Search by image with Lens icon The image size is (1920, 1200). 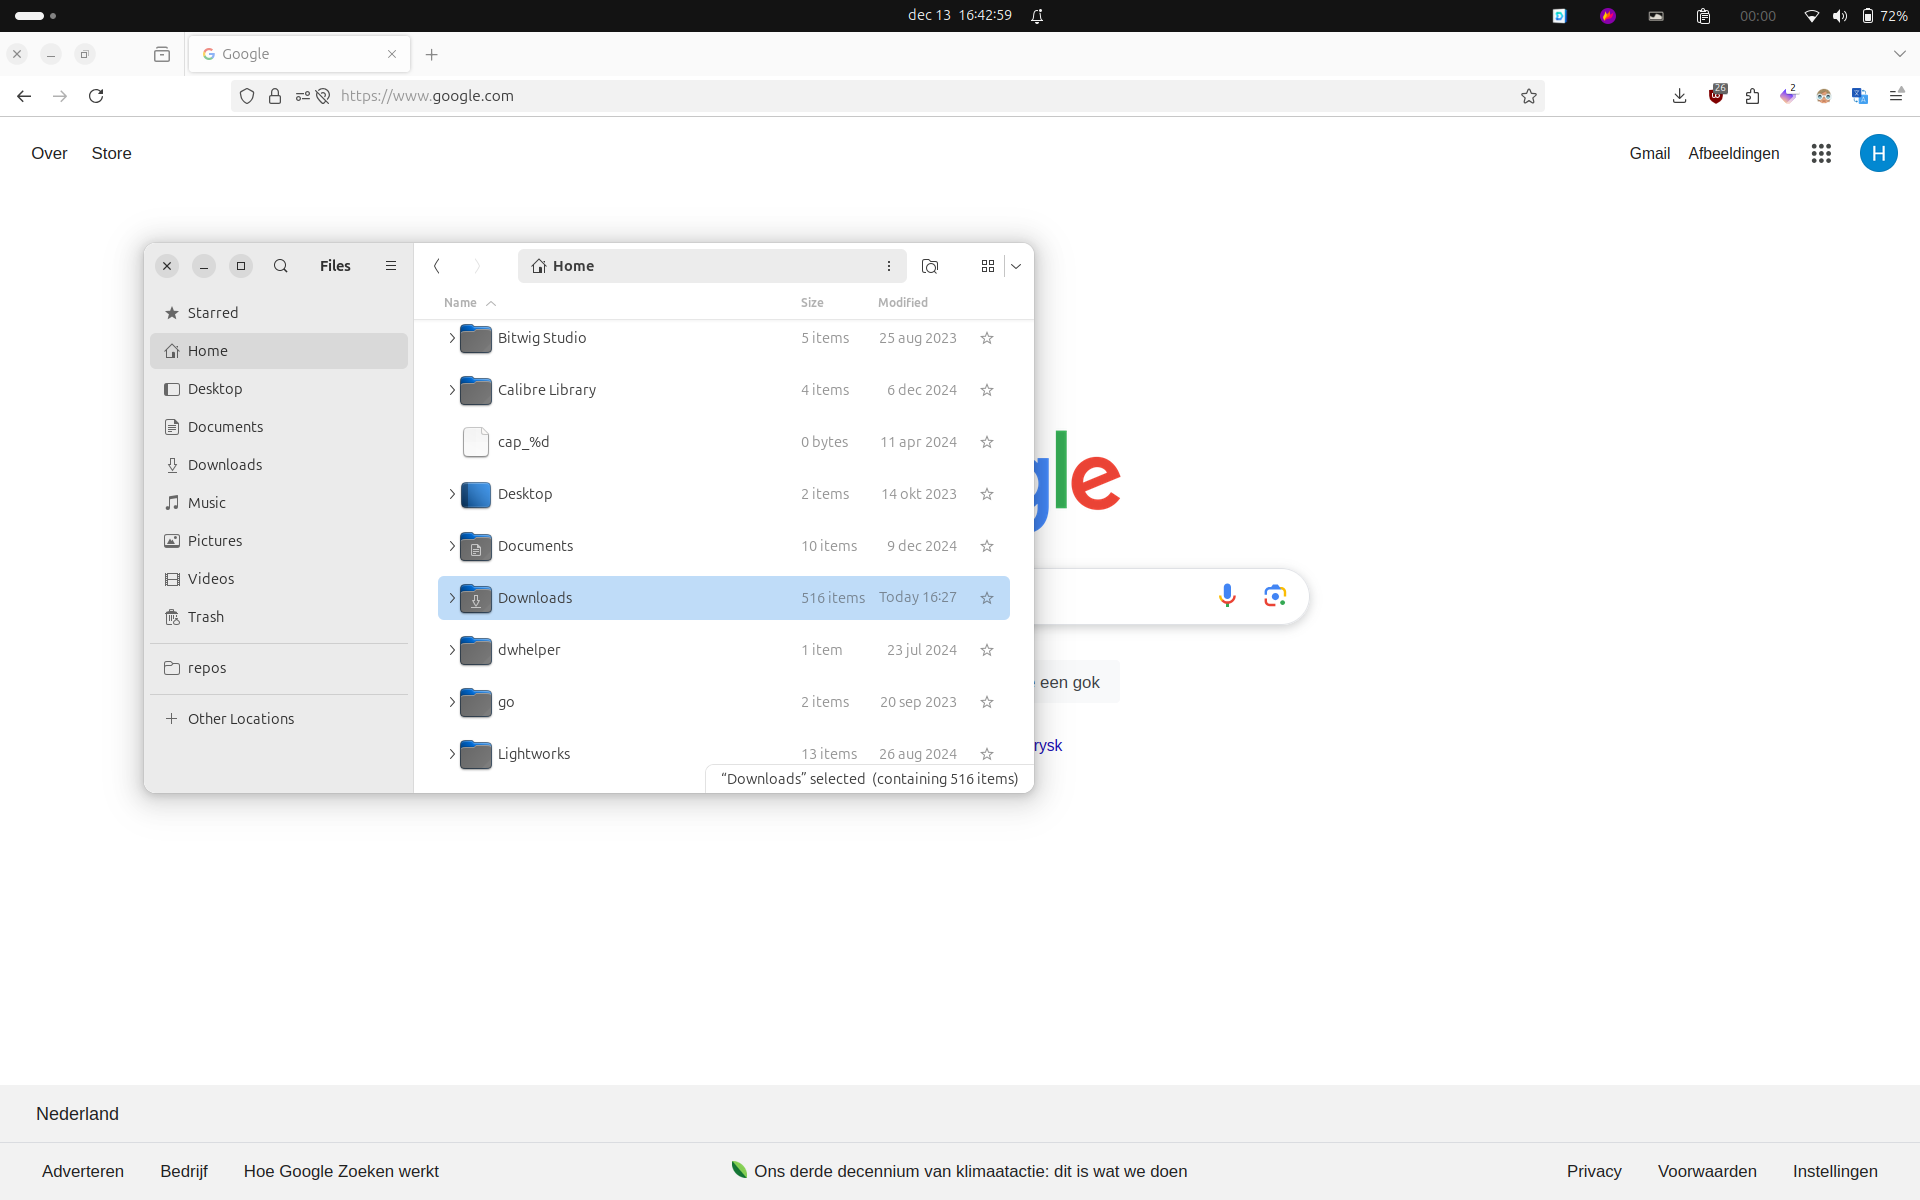pos(1275,596)
